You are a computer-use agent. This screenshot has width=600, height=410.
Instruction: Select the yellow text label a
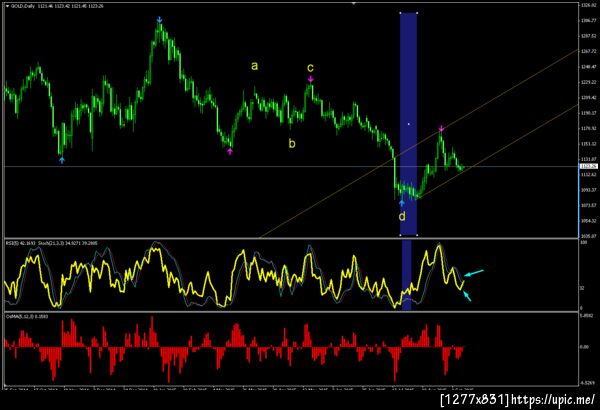(254, 66)
